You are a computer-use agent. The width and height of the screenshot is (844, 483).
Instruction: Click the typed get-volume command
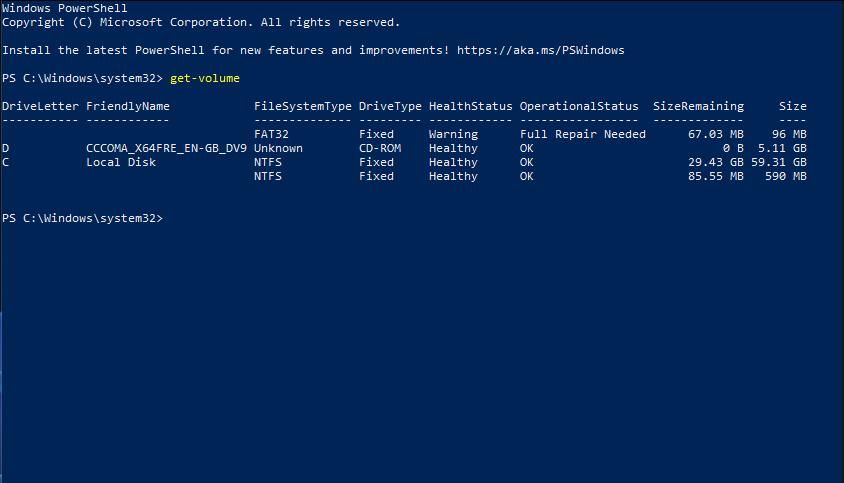pyautogui.click(x=205, y=78)
